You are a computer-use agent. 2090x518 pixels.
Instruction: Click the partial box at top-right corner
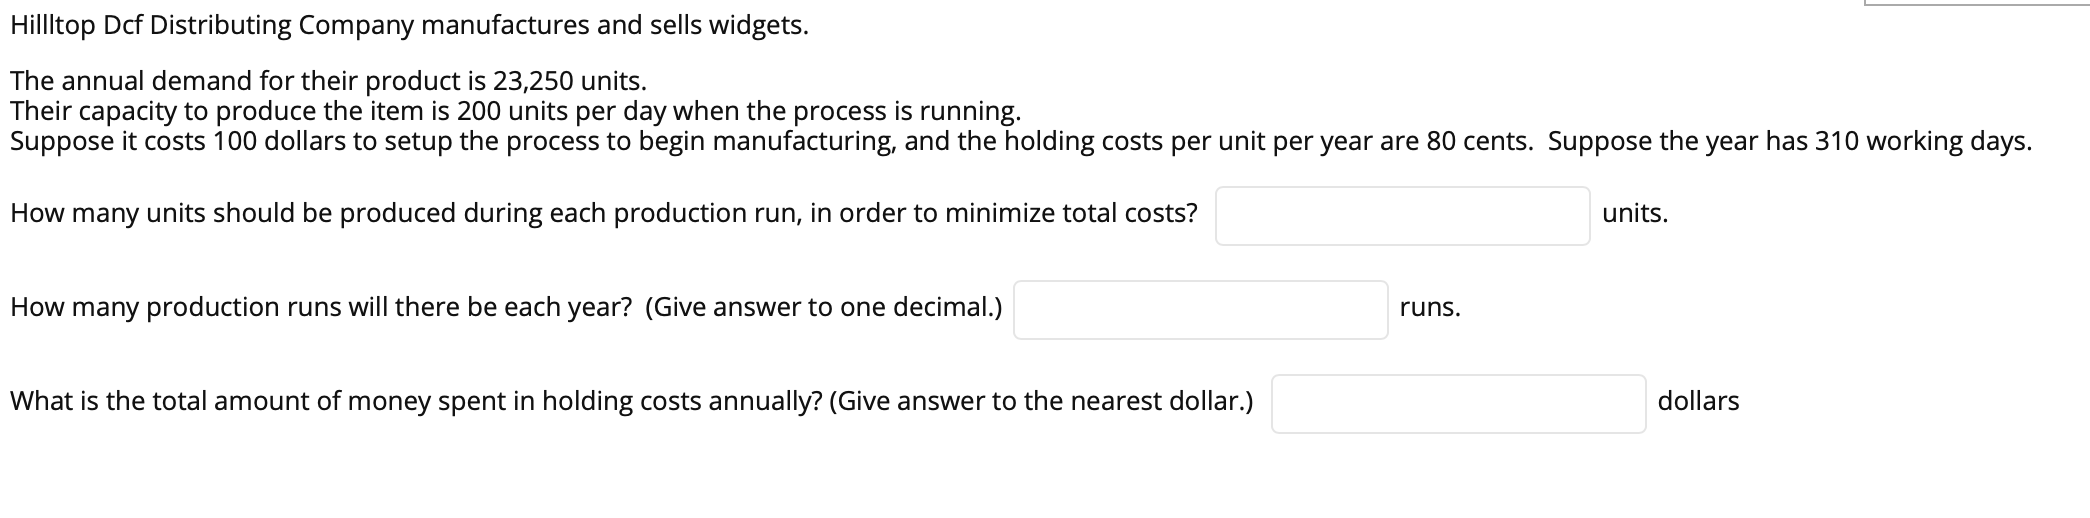point(1977,3)
